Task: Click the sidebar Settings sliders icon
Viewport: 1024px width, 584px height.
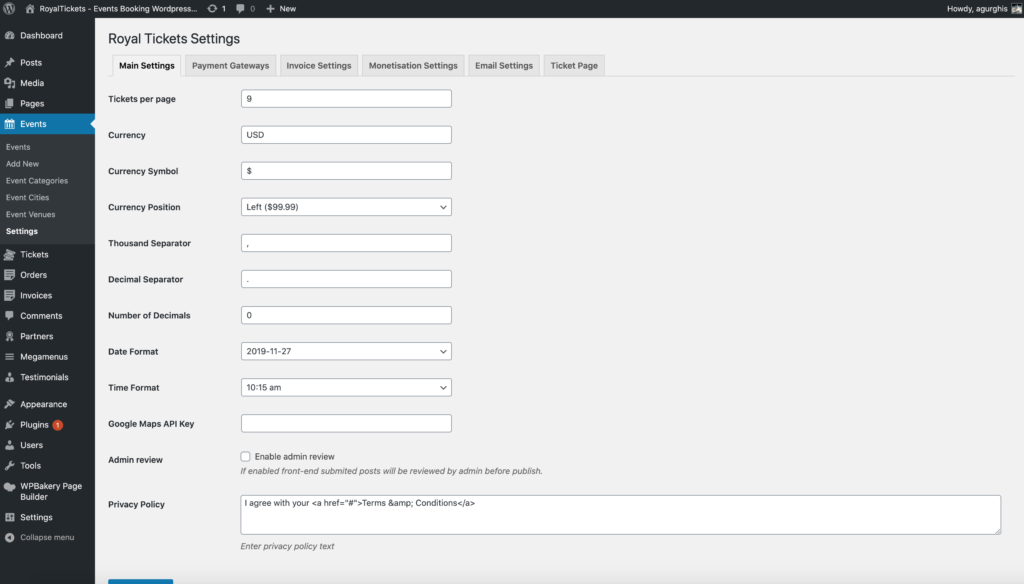Action: pos(10,517)
